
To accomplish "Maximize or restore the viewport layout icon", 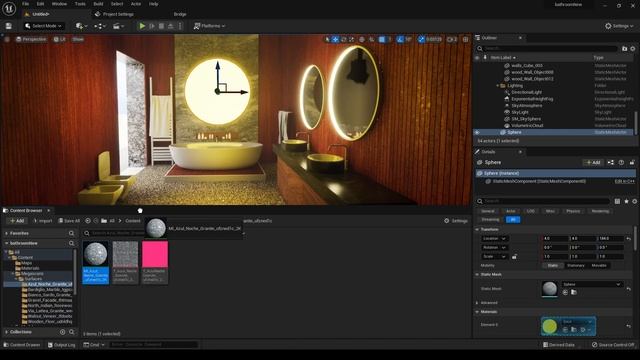I will tap(465, 39).
